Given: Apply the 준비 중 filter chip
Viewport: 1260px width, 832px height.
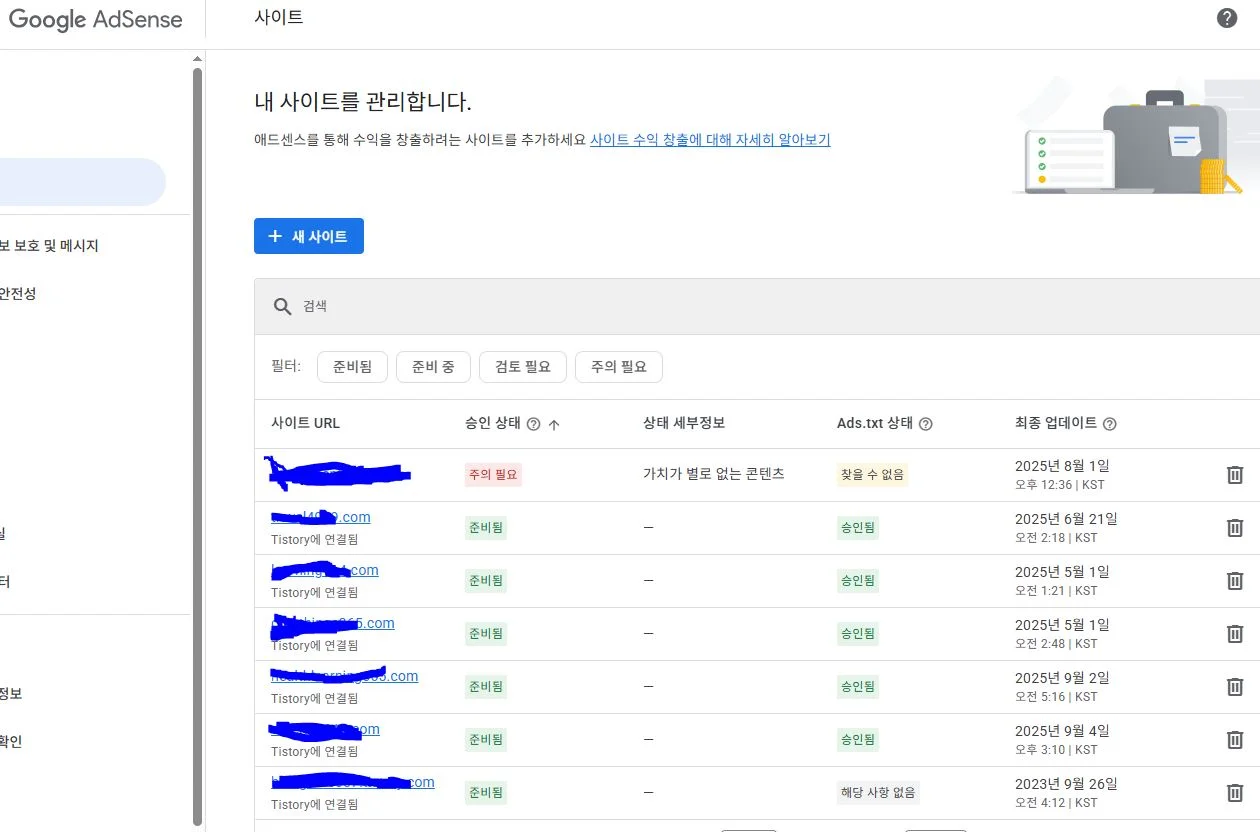Looking at the screenshot, I should (x=433, y=367).
